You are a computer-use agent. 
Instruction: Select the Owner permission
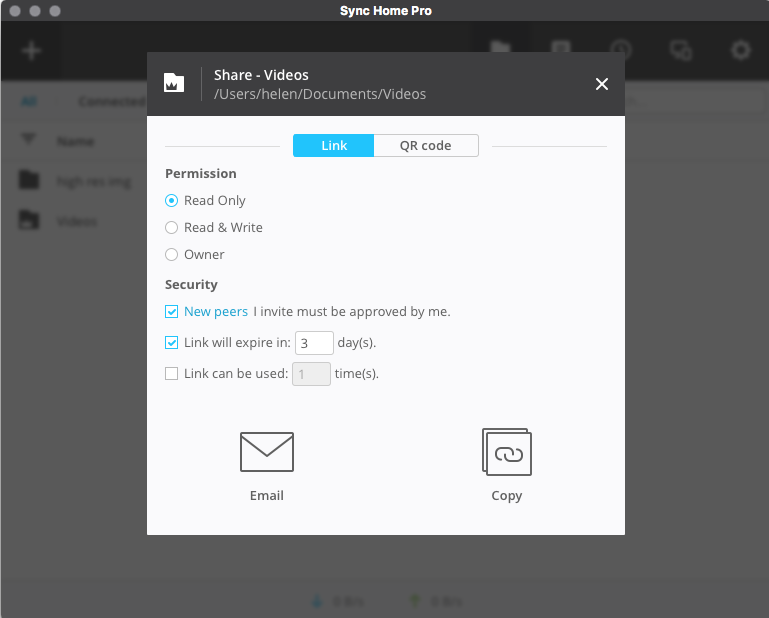171,255
